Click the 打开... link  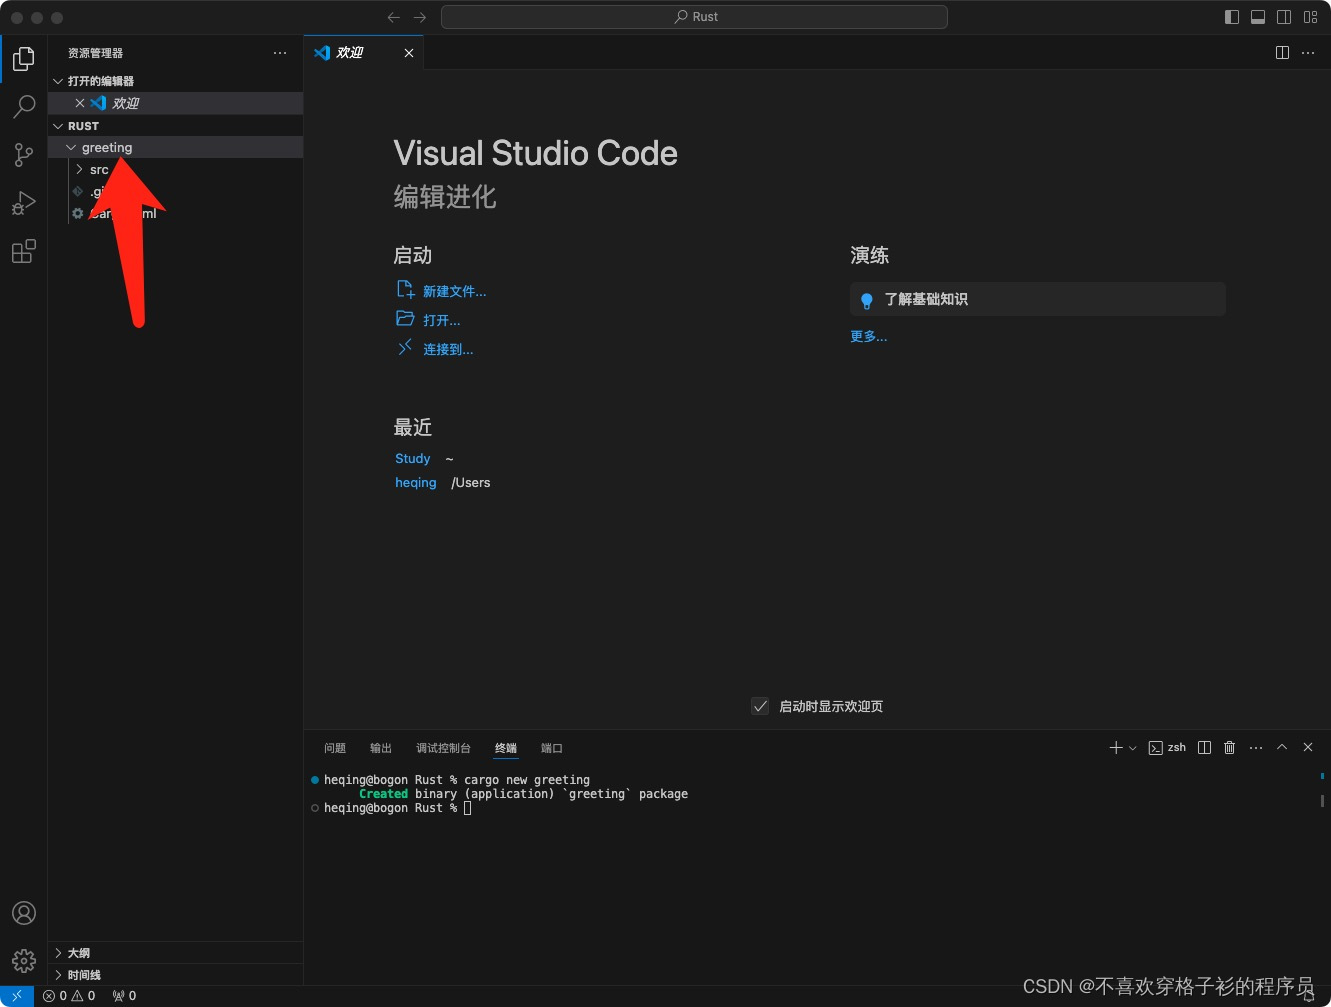click(441, 320)
